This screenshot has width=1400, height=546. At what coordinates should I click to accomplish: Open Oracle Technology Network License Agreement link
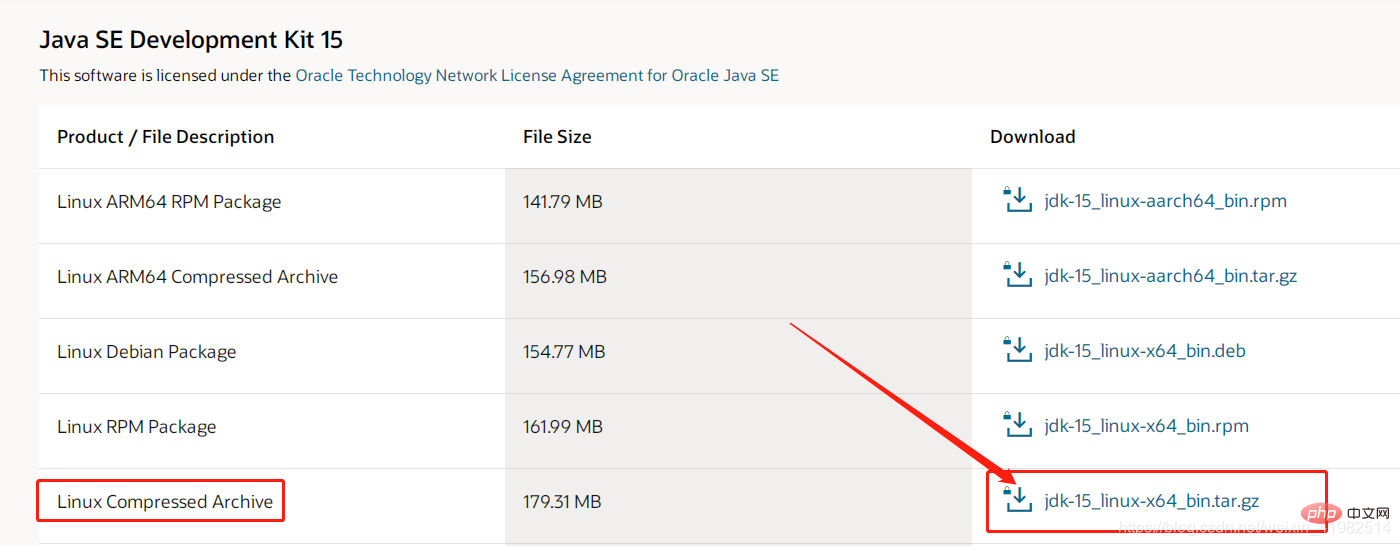pos(537,75)
